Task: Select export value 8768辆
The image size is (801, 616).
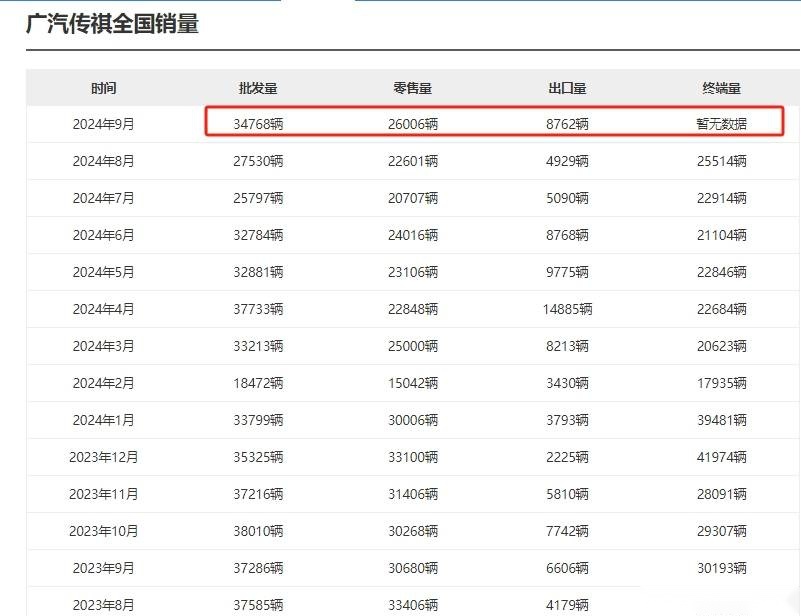Action: tap(567, 235)
